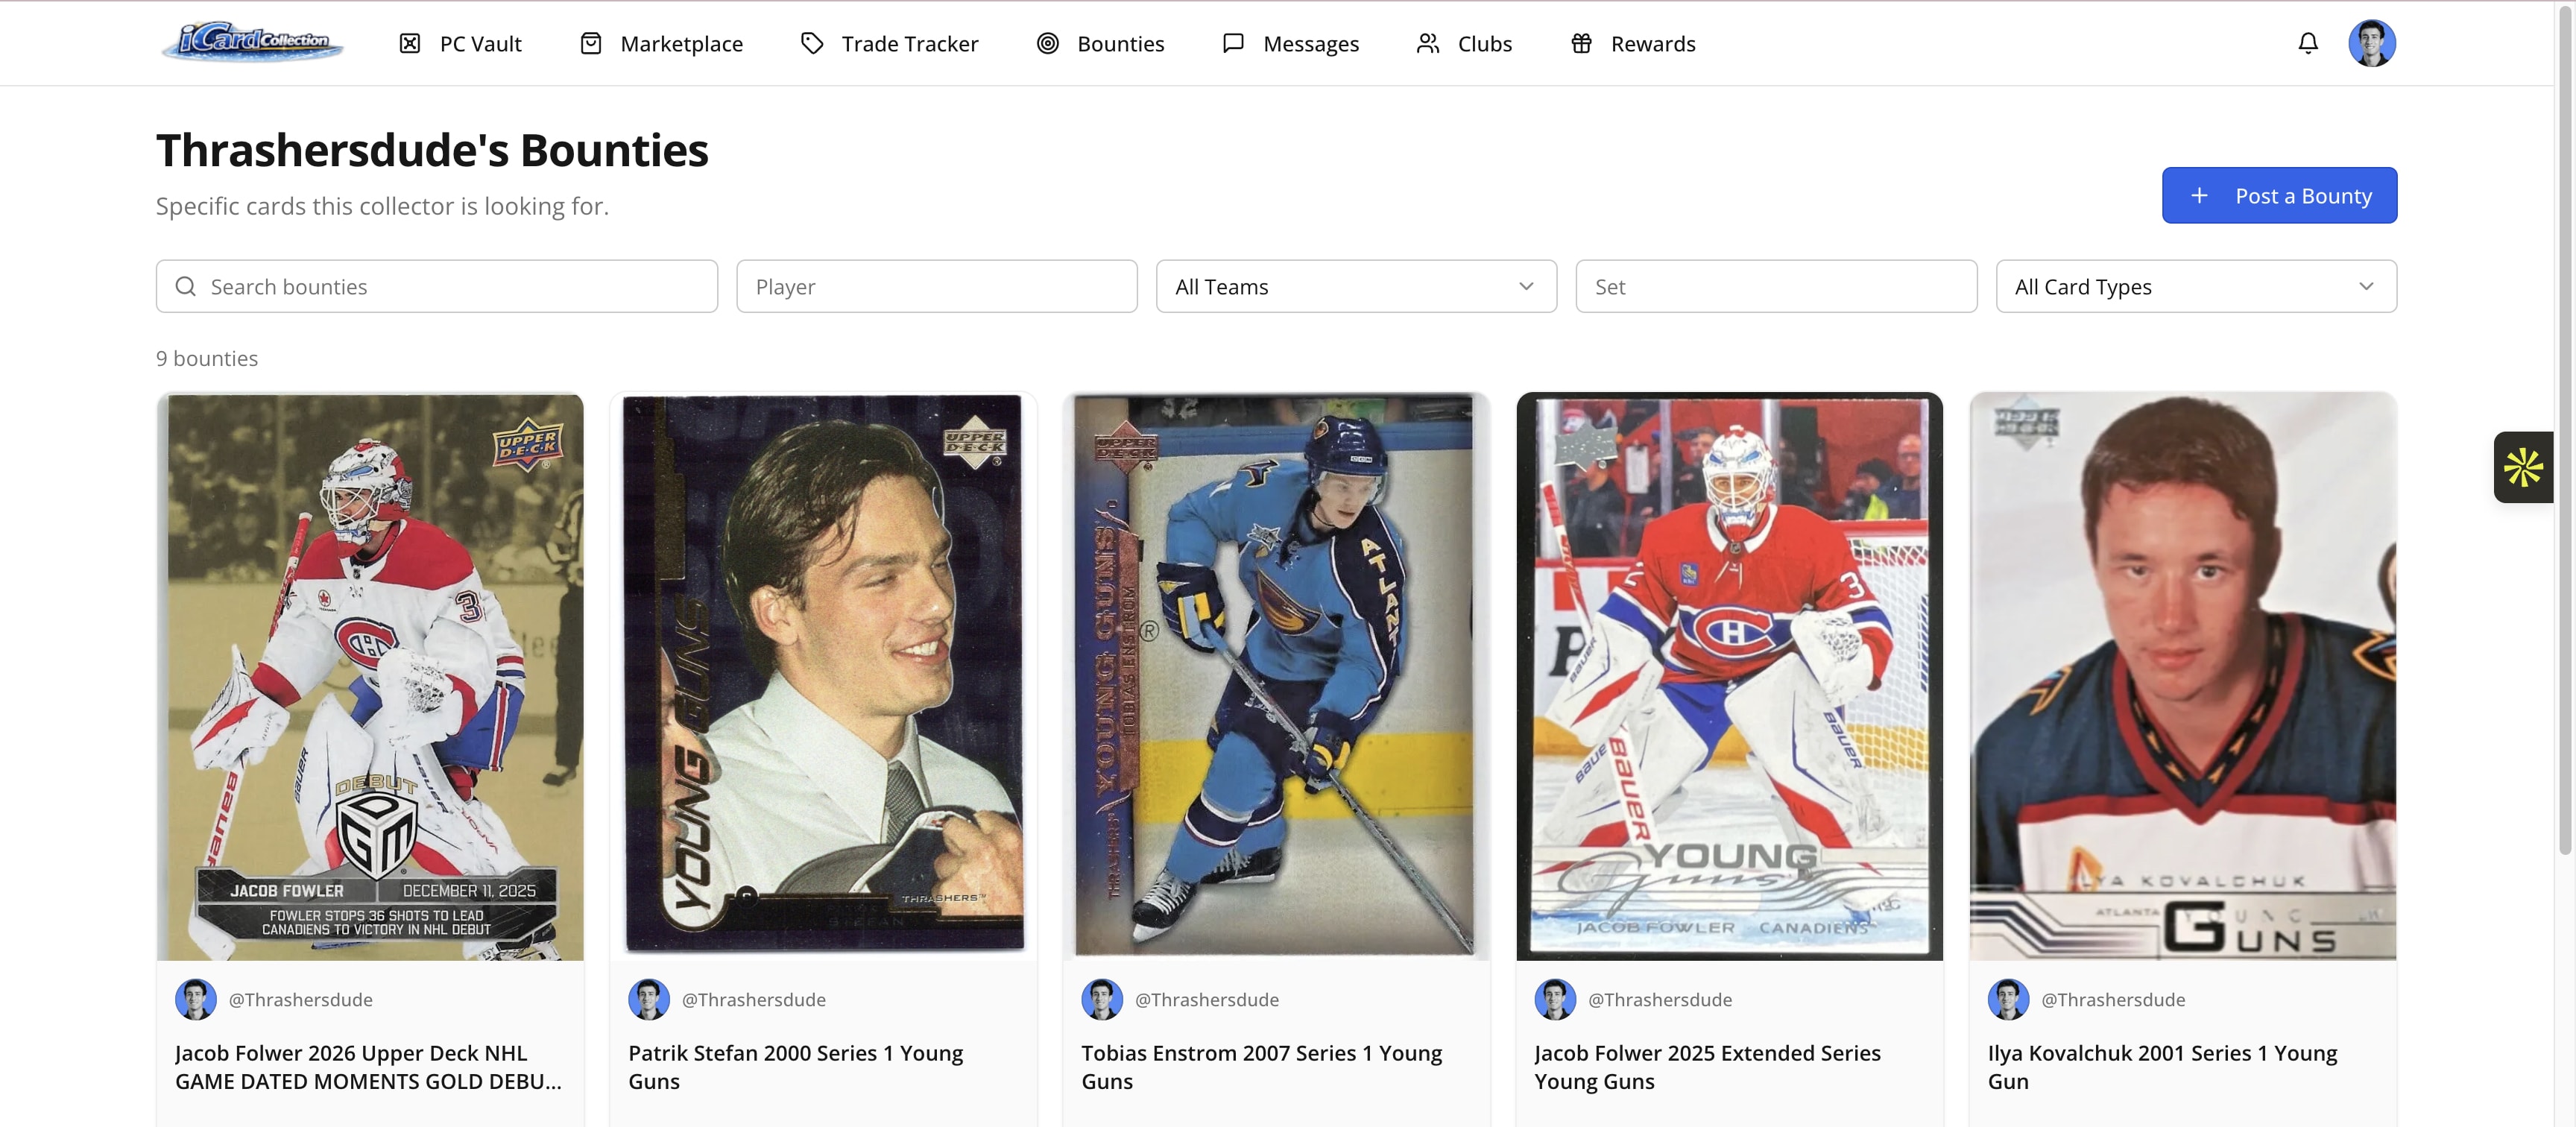Click avatar on Jacob Folwer 2026 card

196,999
